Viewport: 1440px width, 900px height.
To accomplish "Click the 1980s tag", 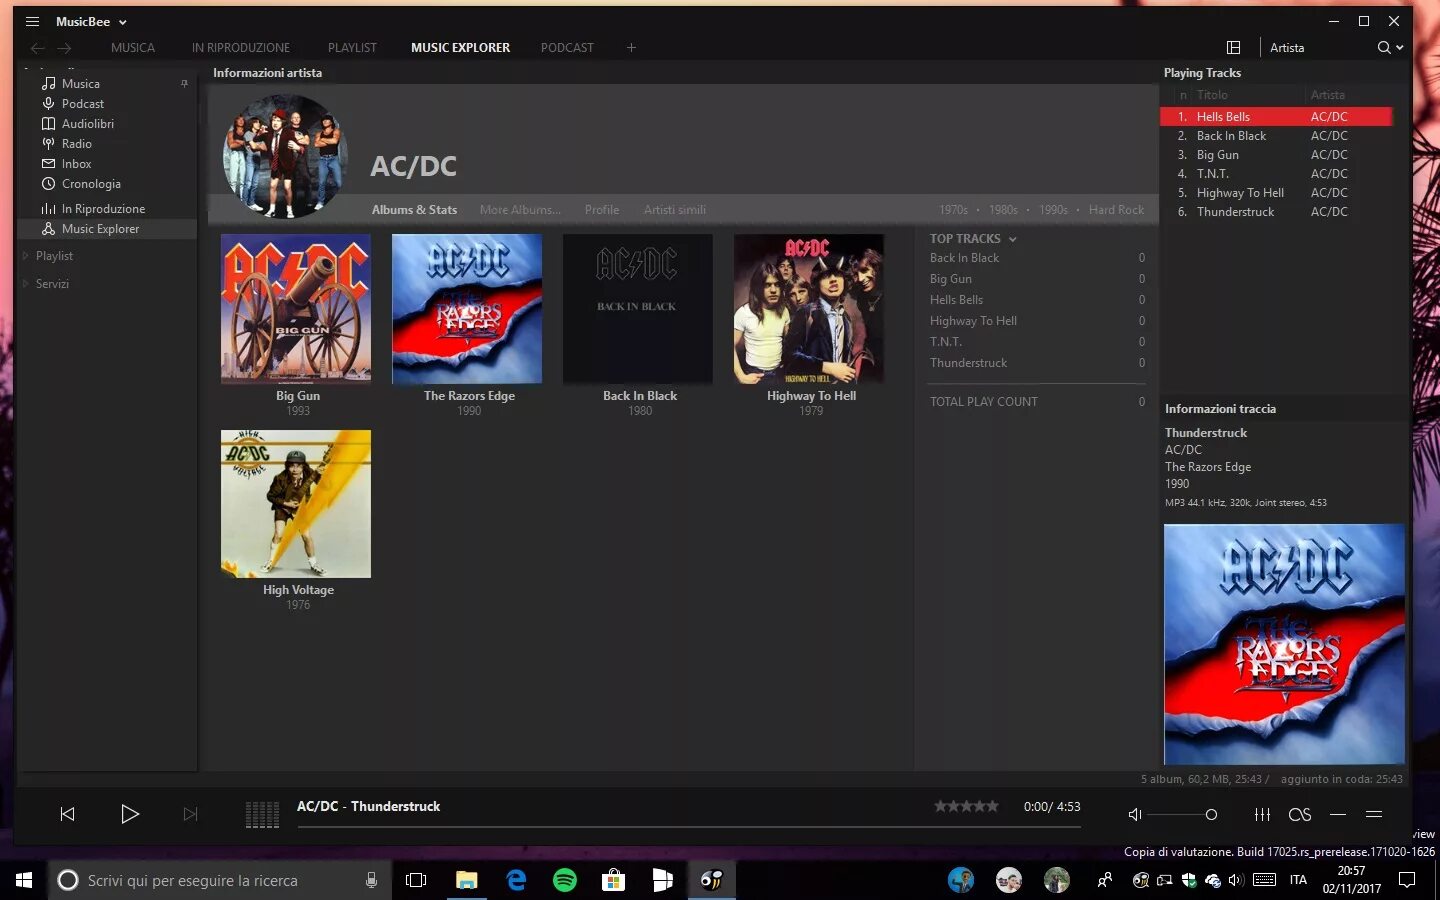I will click(x=1003, y=210).
